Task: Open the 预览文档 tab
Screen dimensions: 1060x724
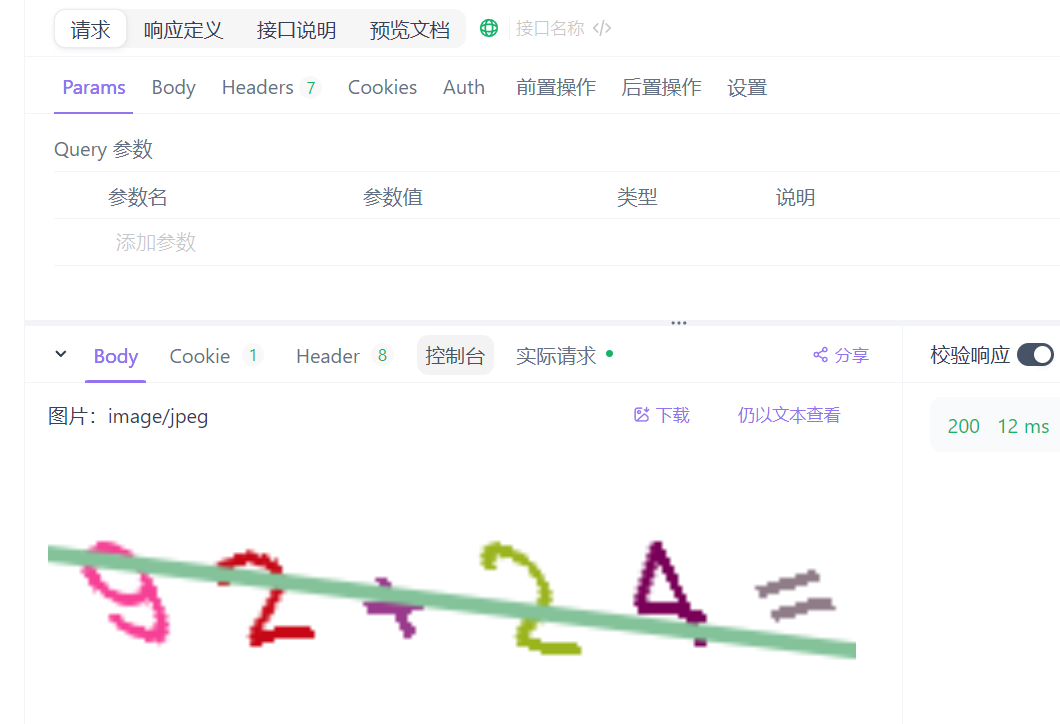Action: [410, 30]
